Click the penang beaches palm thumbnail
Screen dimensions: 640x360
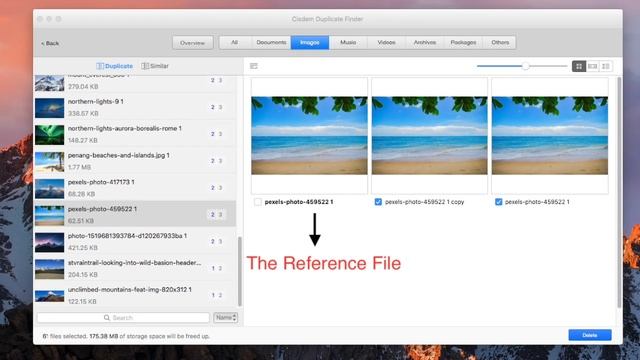click(49, 162)
